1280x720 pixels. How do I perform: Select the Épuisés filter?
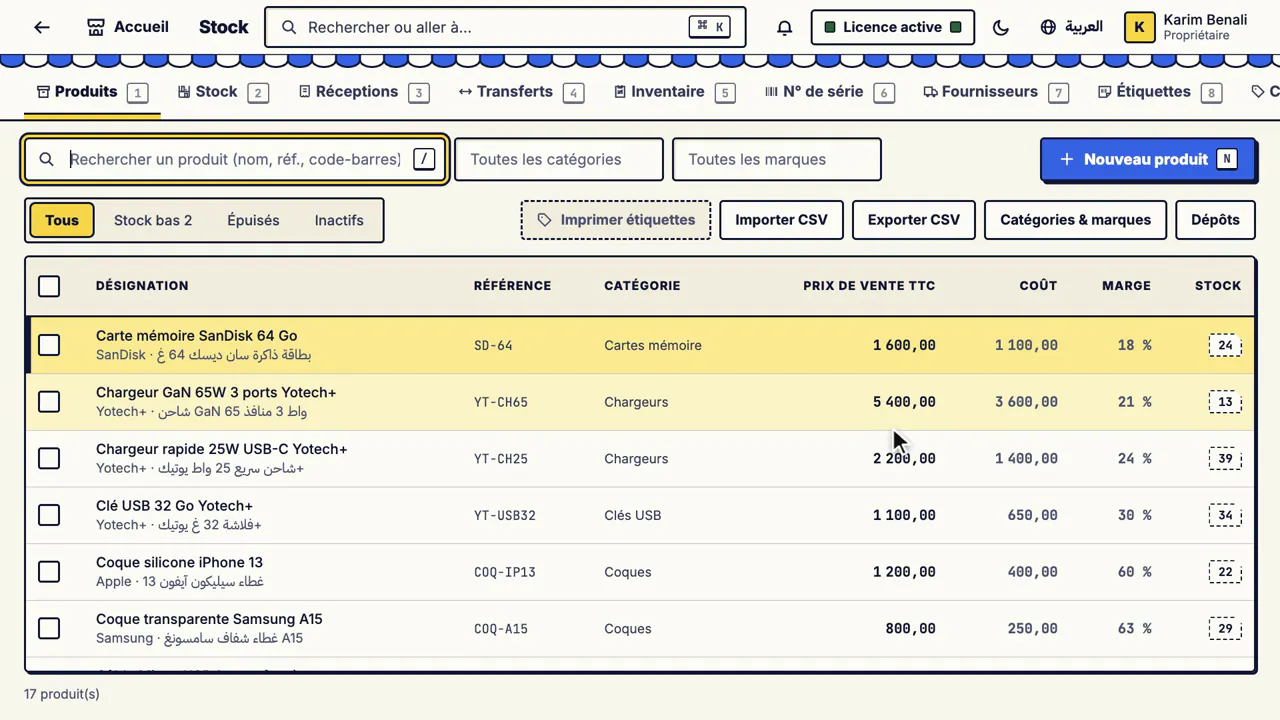point(253,220)
